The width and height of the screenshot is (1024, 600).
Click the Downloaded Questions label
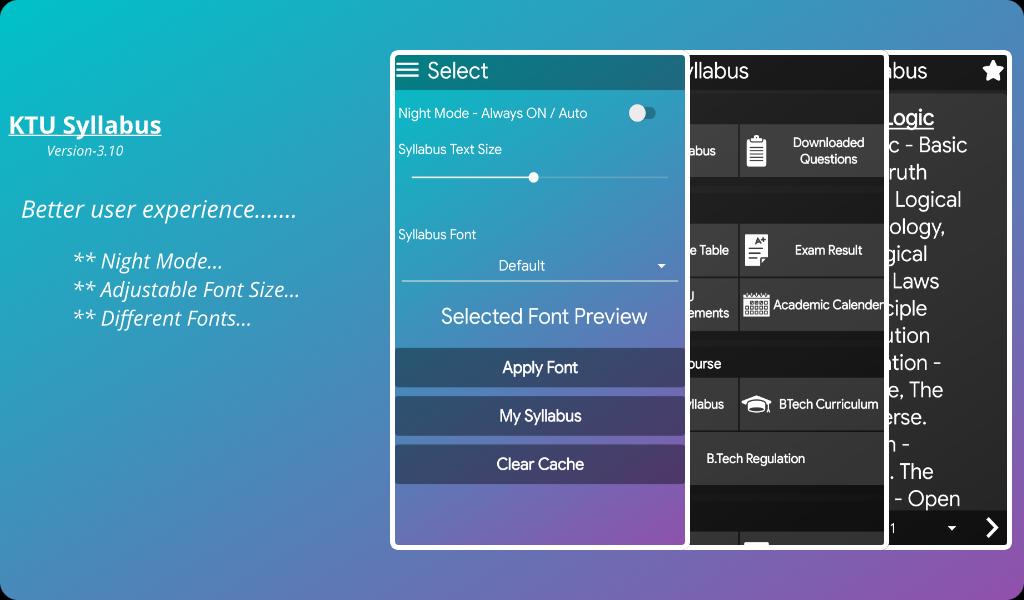pyautogui.click(x=828, y=151)
